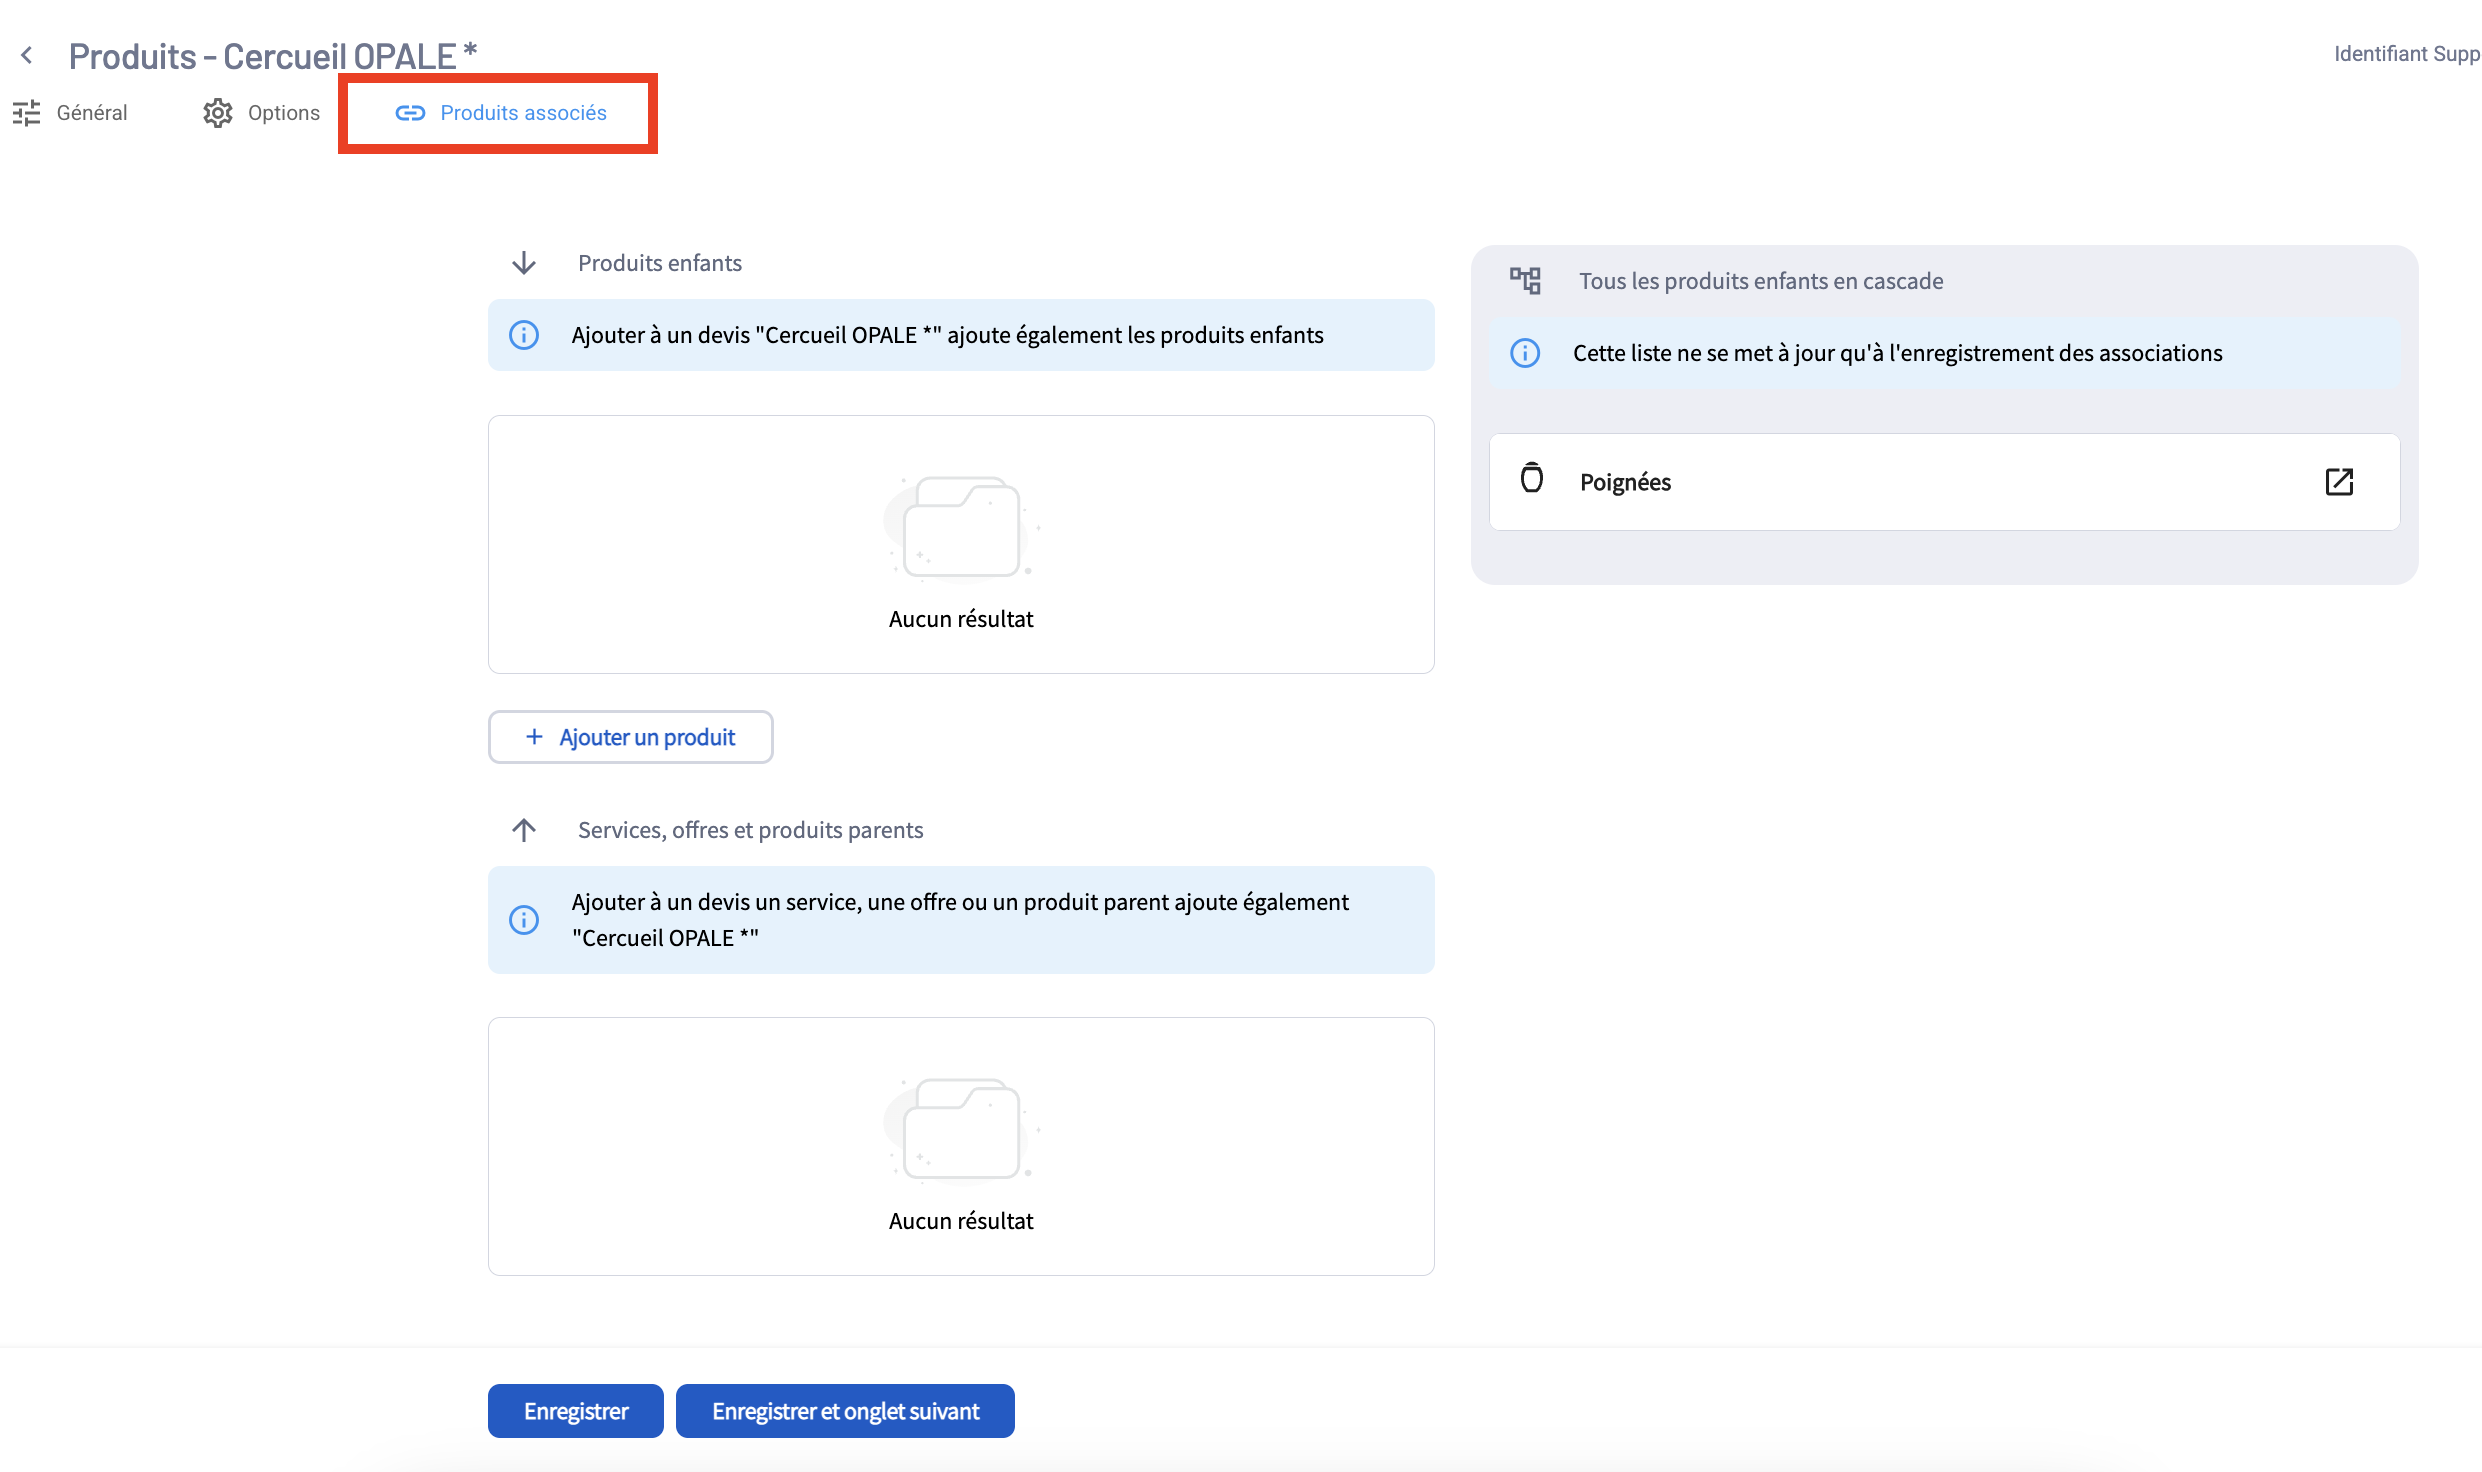Click the cascade tree icon in the right panel
Viewport: 2482px width, 1472px height.
point(1525,281)
